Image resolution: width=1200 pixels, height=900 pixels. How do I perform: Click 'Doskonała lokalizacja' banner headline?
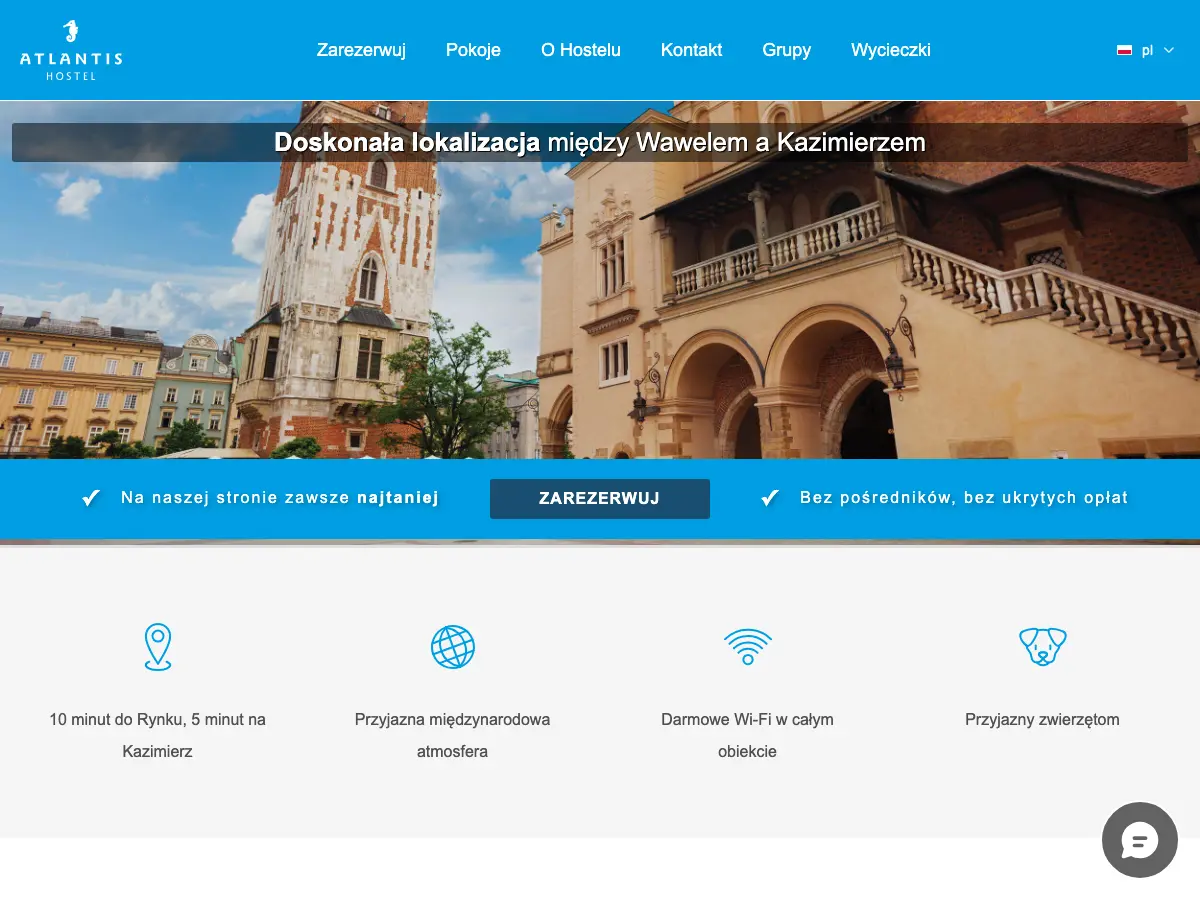(x=600, y=142)
